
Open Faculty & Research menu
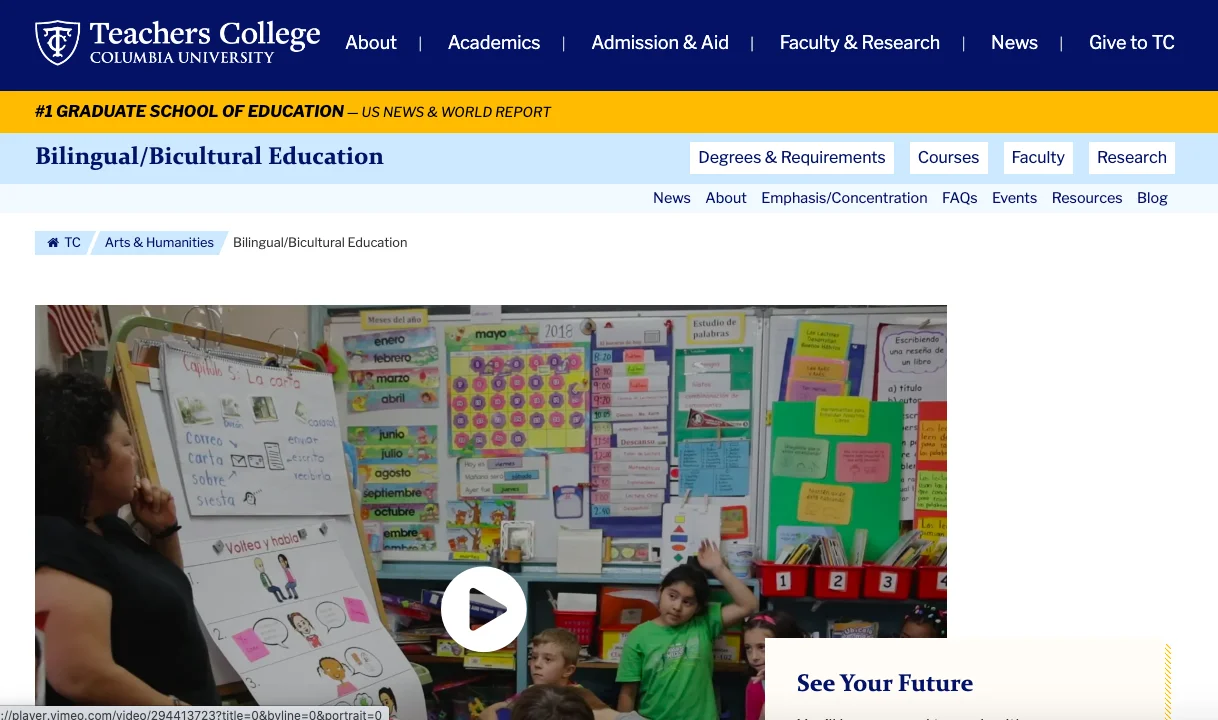click(x=860, y=43)
